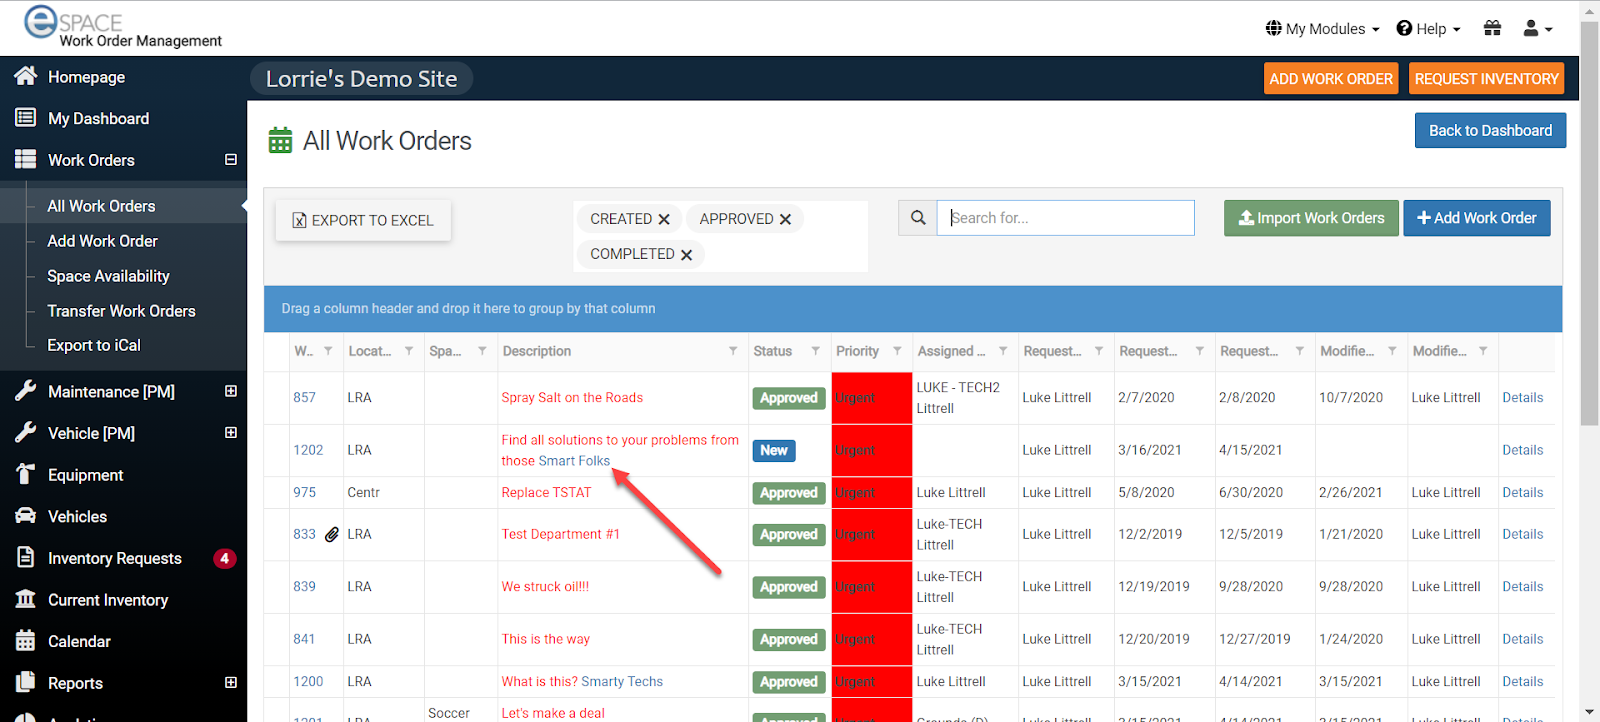The height and width of the screenshot is (722, 1600).
Task: Collapse the Work Orders sidebar section
Action: (231, 160)
